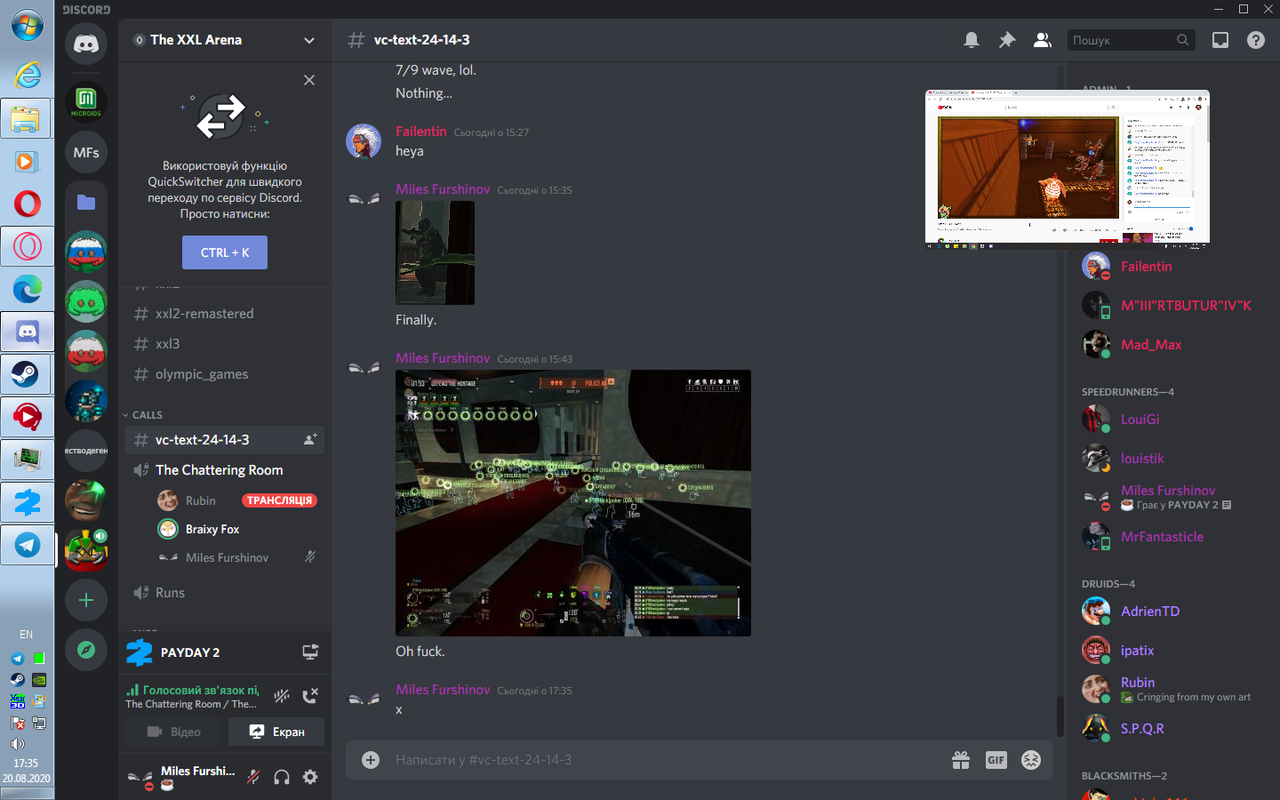The width and height of the screenshot is (1280, 800).
Task: Close the QuickSwitcher tip
Action: coord(309,80)
